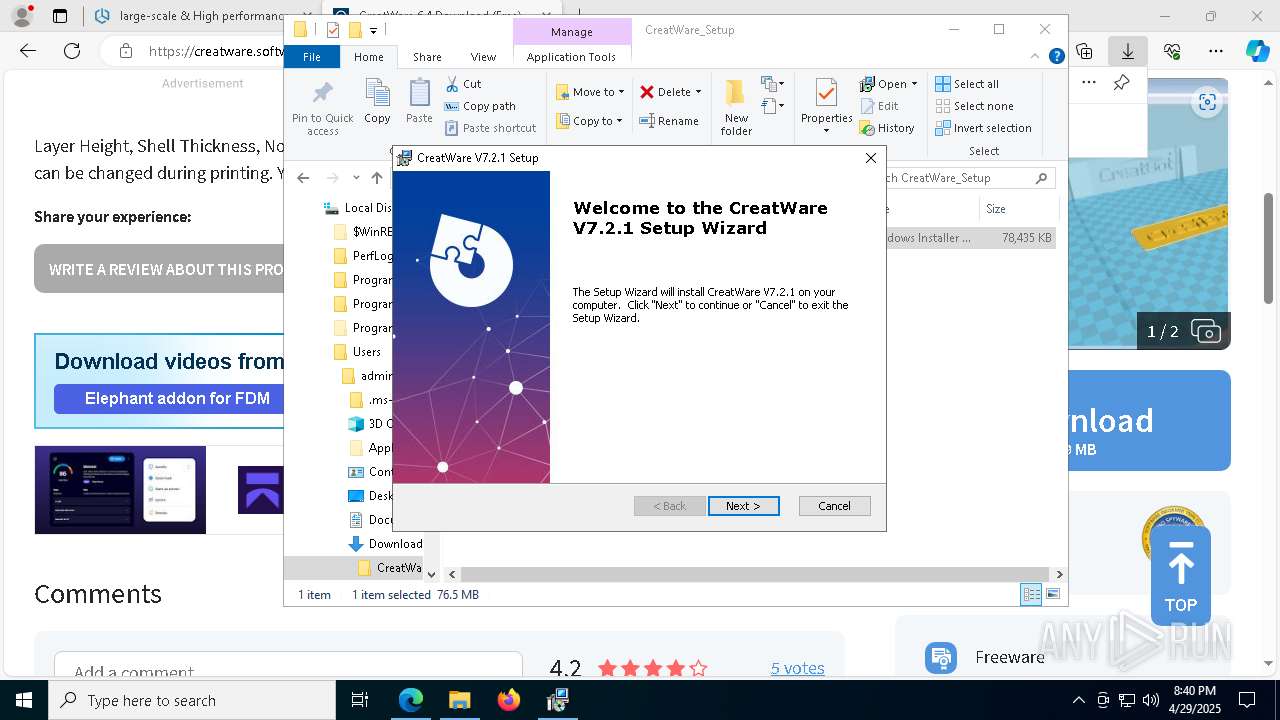Open the Copilot icon in Edge
Viewport: 1280px width, 720px height.
click(1257, 50)
